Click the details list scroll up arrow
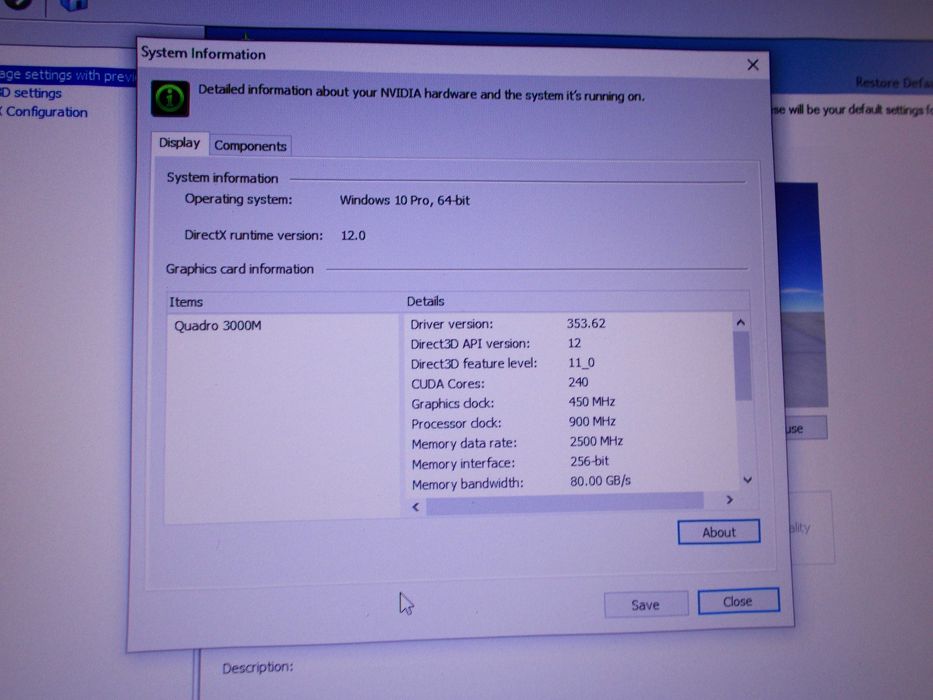Screen dimensions: 933x700 [x=741, y=323]
